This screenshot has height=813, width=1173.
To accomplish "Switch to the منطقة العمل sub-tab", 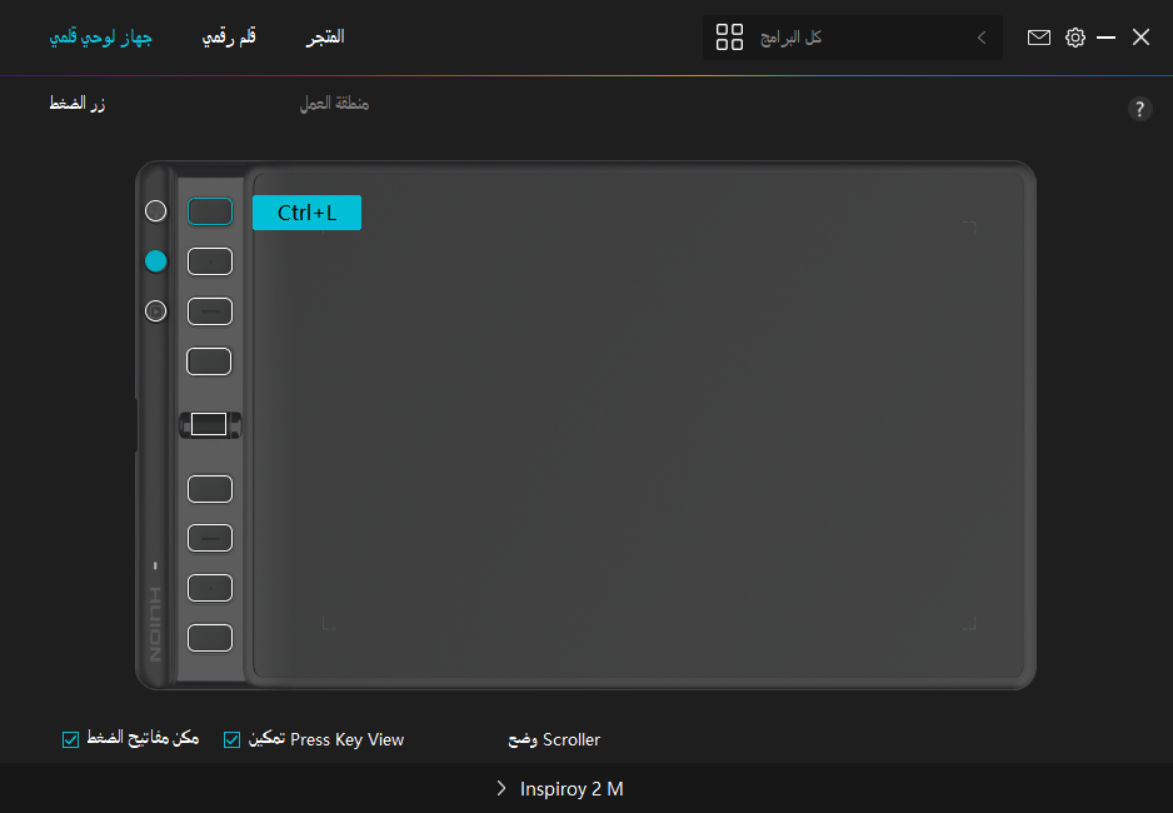I will click(334, 104).
